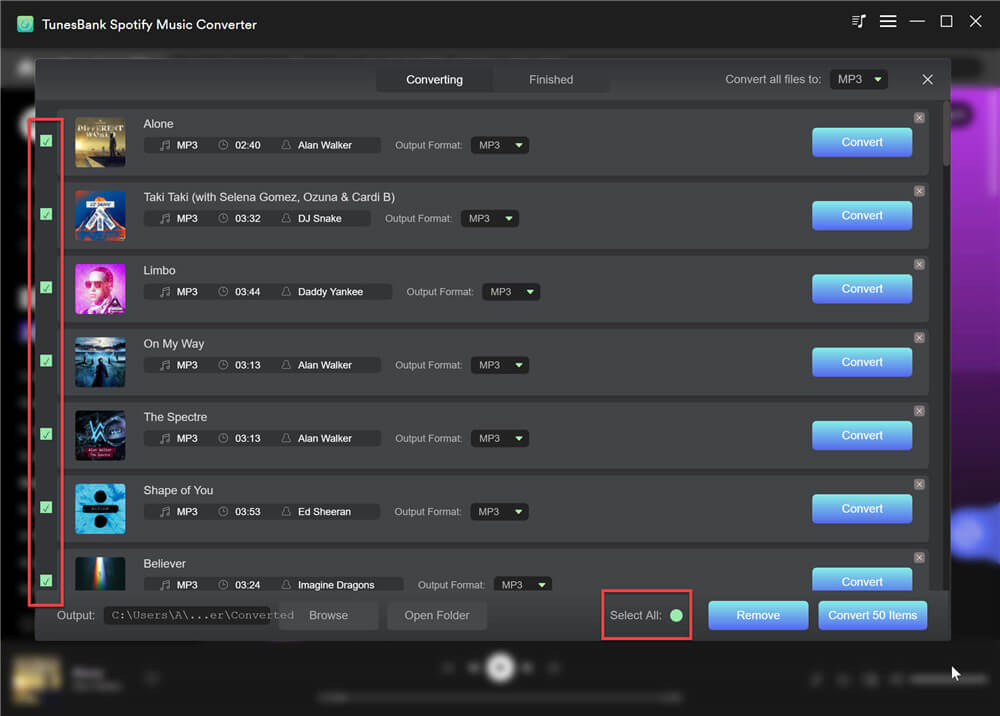This screenshot has height=716, width=1000.
Task: Open Convert all files to MP3 dropdown
Action: pyautogui.click(x=858, y=79)
